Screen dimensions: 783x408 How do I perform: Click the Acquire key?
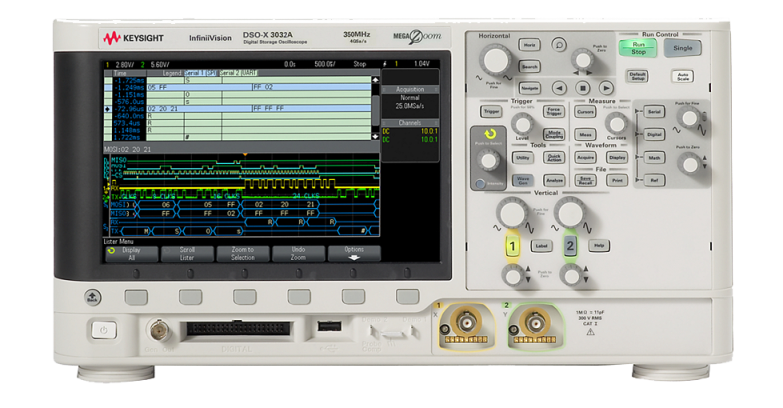pyautogui.click(x=585, y=158)
